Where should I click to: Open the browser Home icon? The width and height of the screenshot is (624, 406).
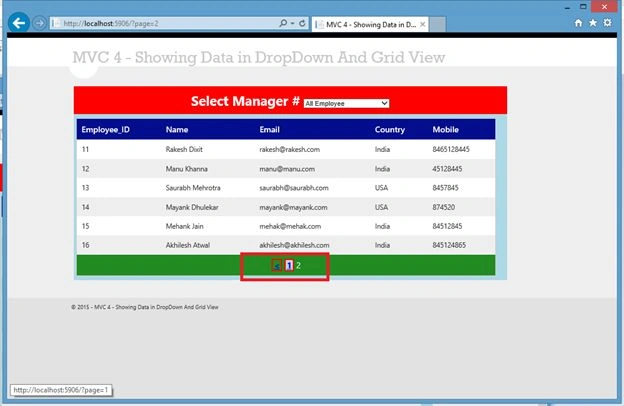578,23
